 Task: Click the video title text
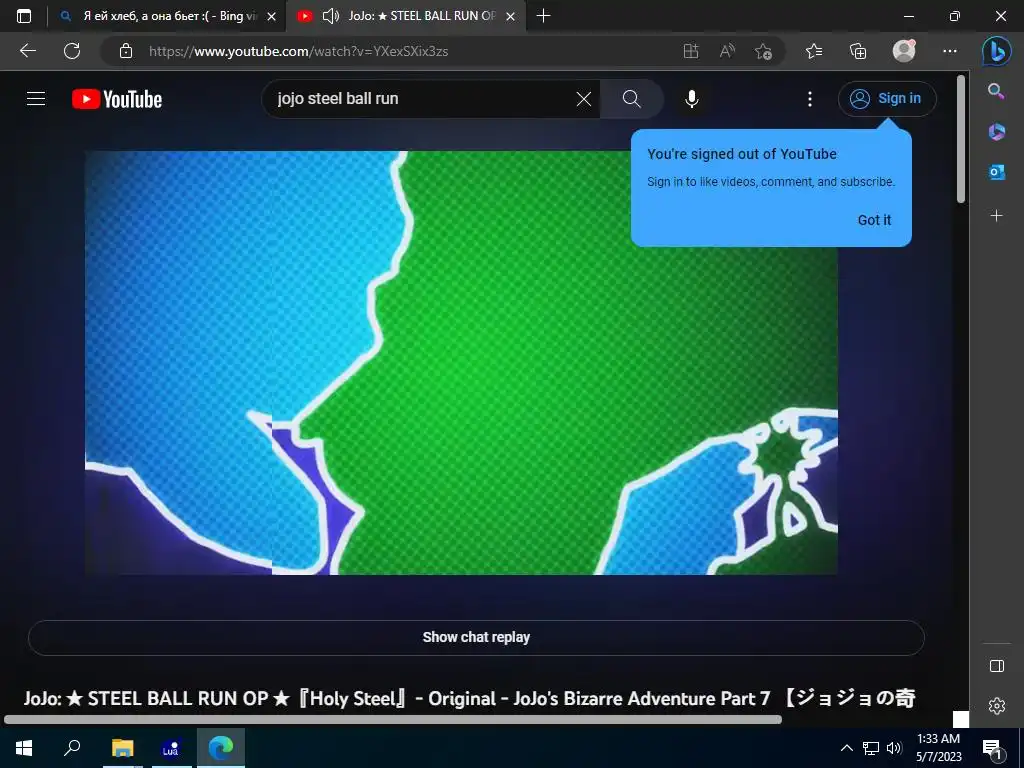[470, 699]
